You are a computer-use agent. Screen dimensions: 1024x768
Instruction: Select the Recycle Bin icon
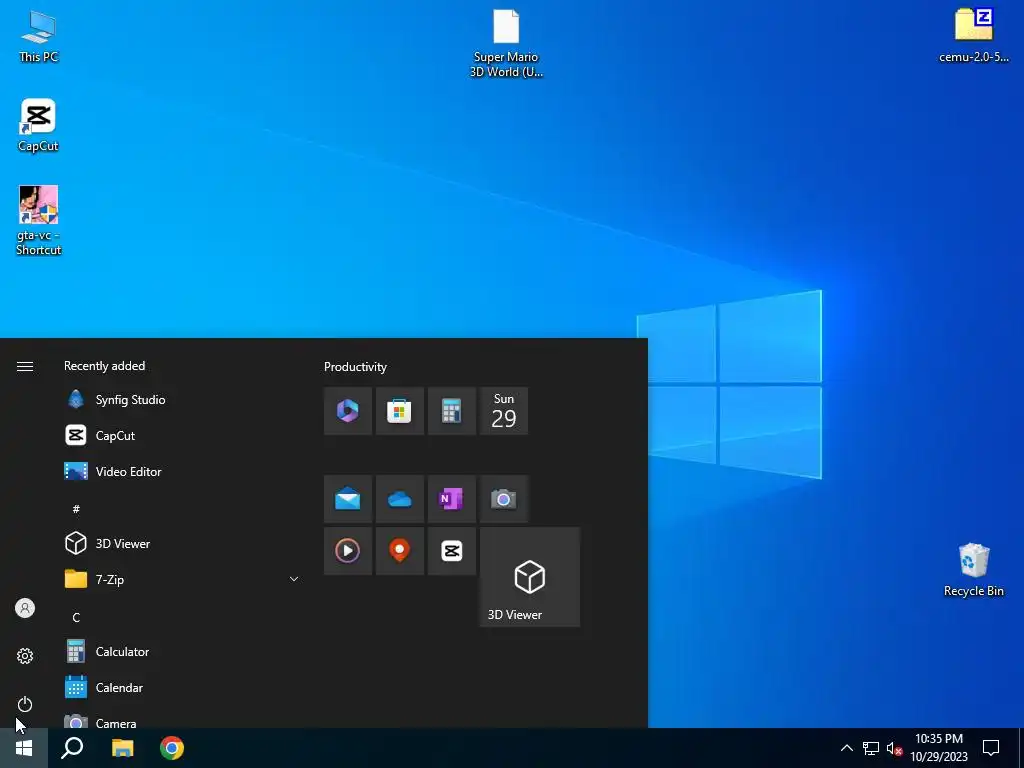tap(974, 569)
